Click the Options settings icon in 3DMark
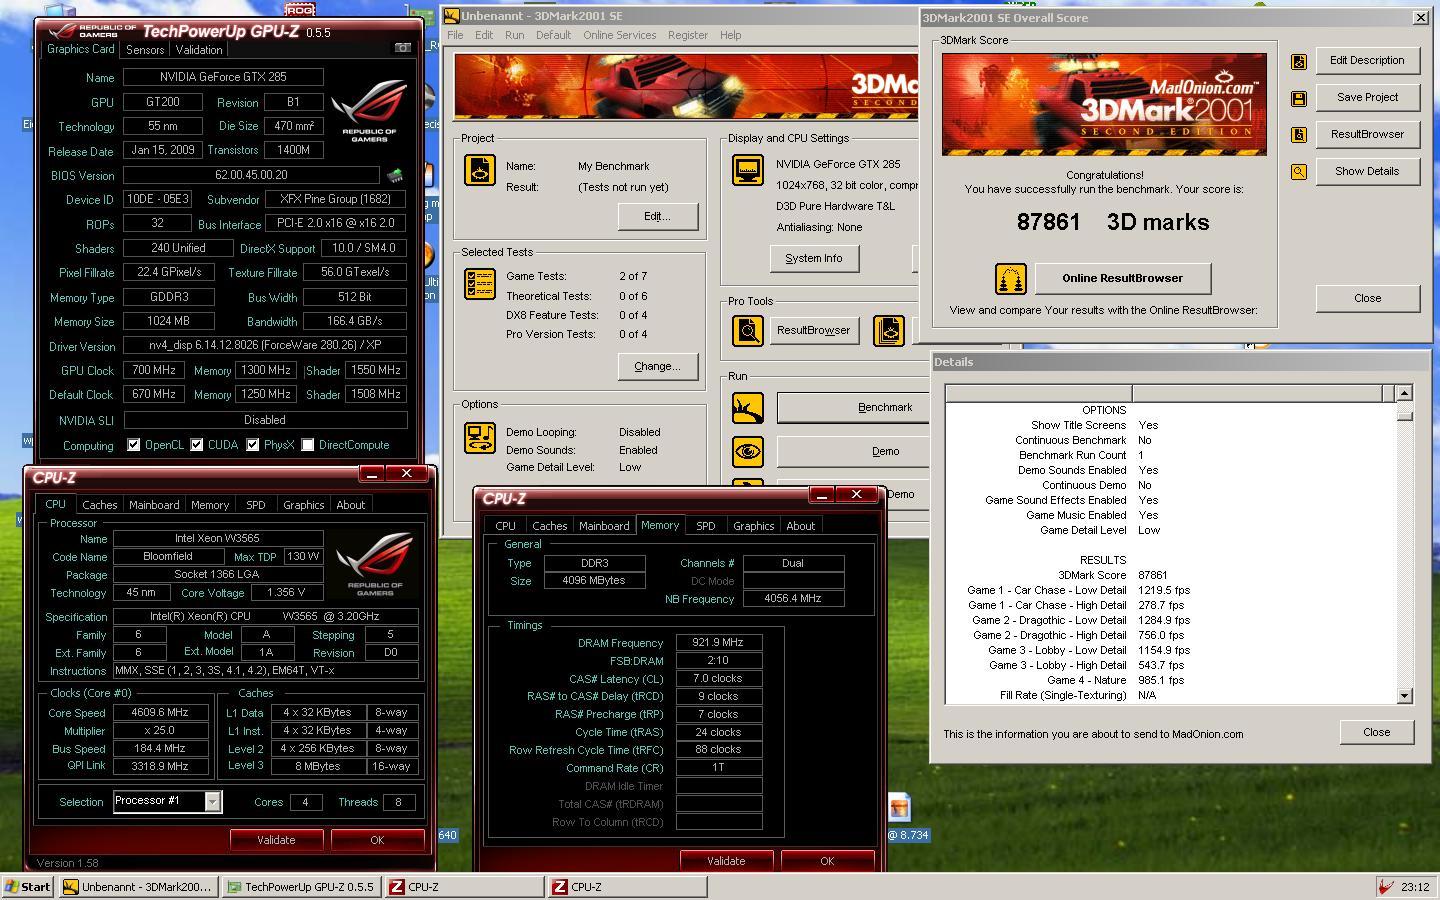 [x=480, y=438]
